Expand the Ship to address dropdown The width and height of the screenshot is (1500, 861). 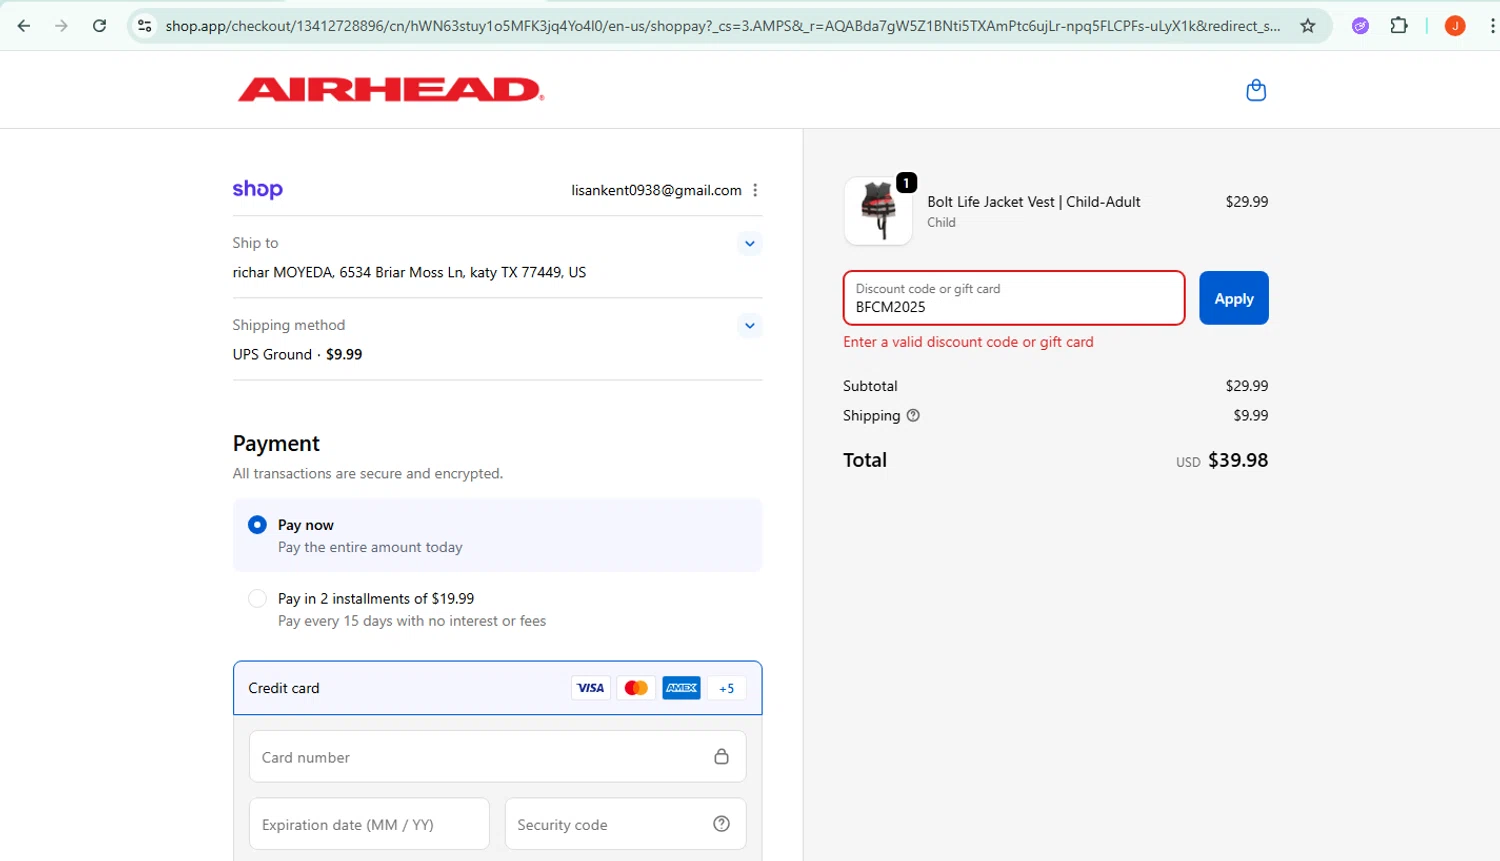(749, 243)
